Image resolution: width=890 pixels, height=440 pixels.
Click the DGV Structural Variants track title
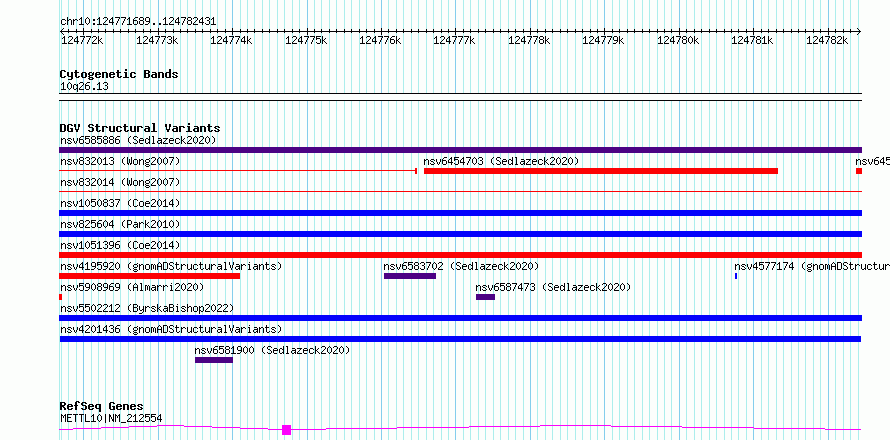point(140,128)
